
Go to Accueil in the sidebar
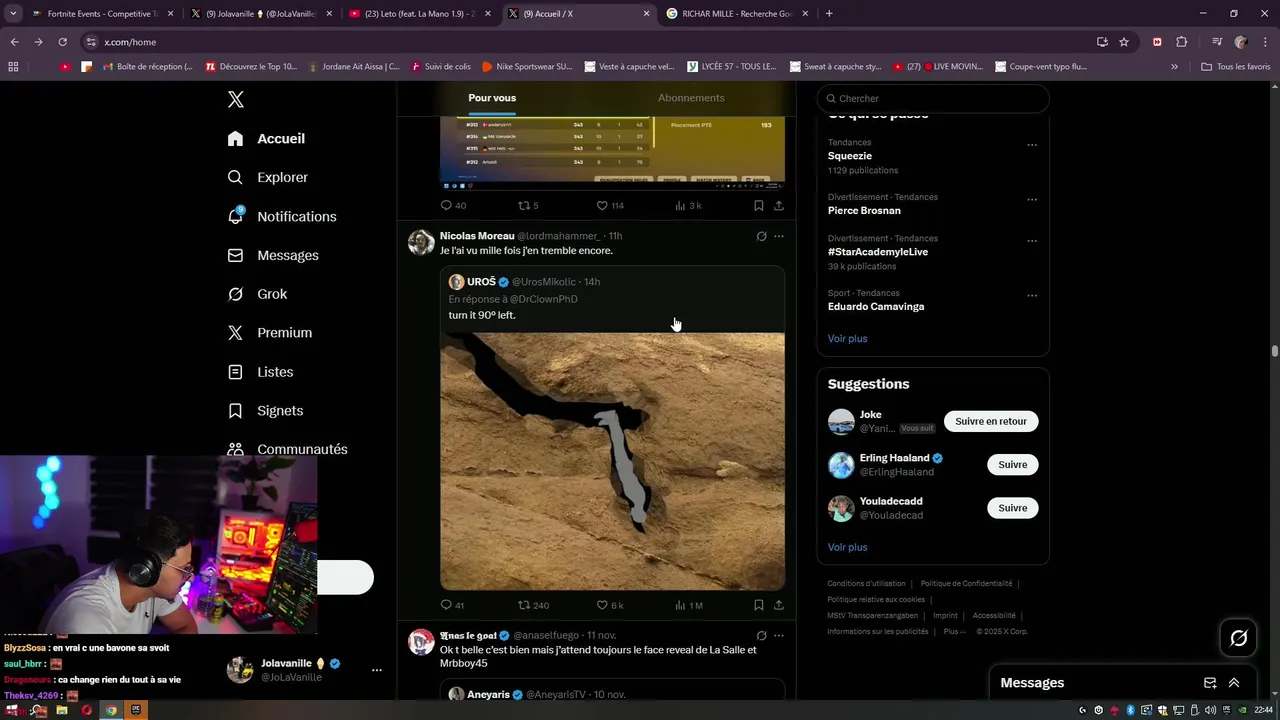click(x=266, y=139)
